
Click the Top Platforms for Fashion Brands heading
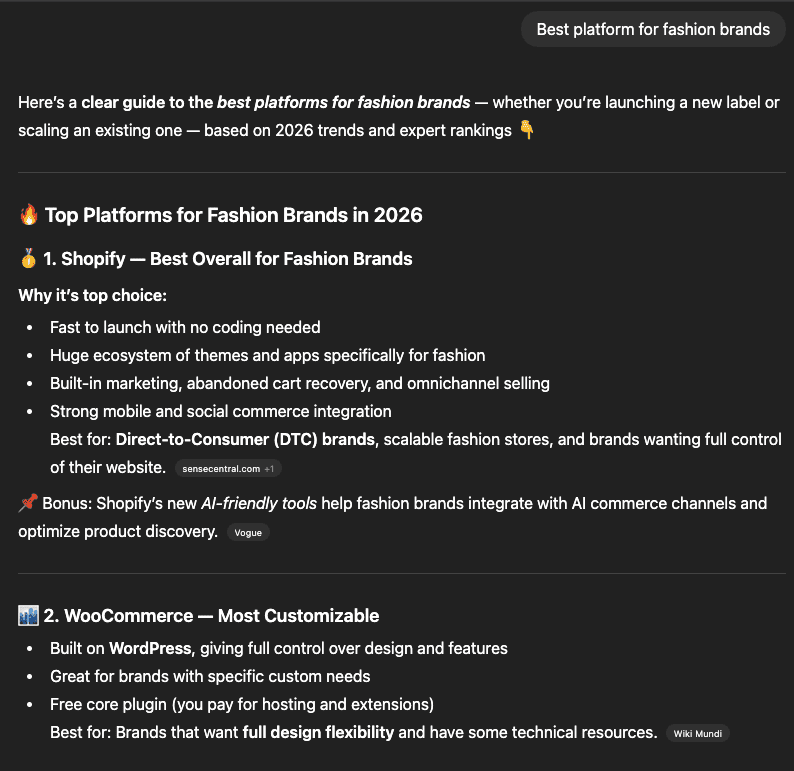(x=234, y=215)
